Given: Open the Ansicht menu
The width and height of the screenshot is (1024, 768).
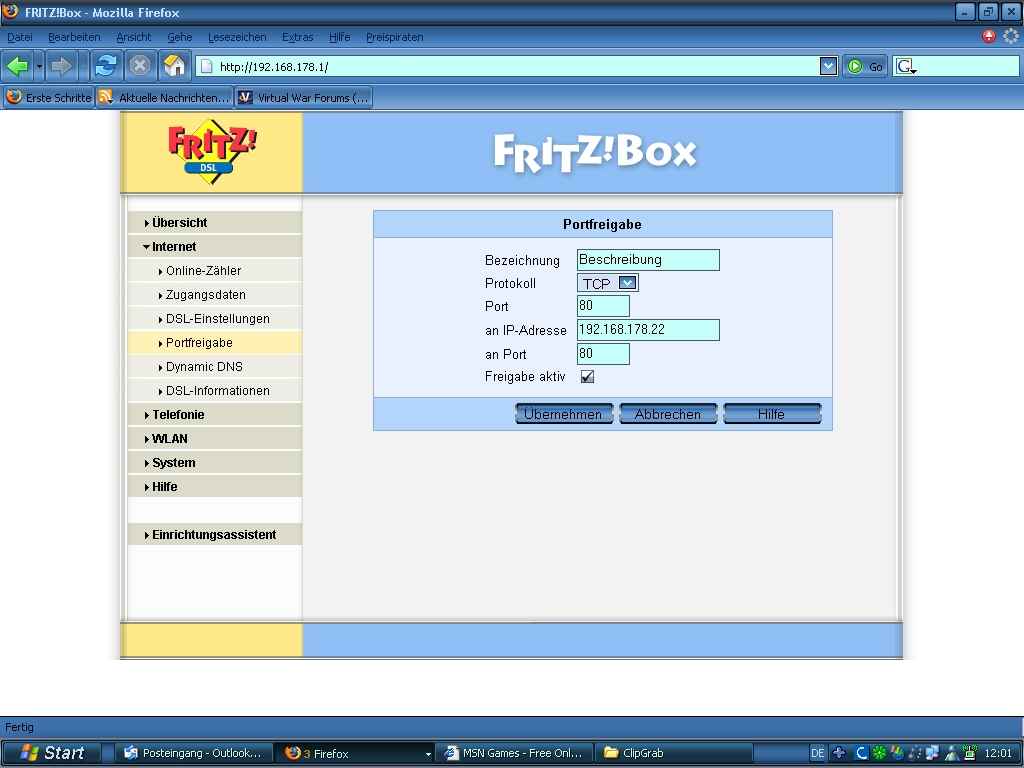Looking at the screenshot, I should coord(134,37).
